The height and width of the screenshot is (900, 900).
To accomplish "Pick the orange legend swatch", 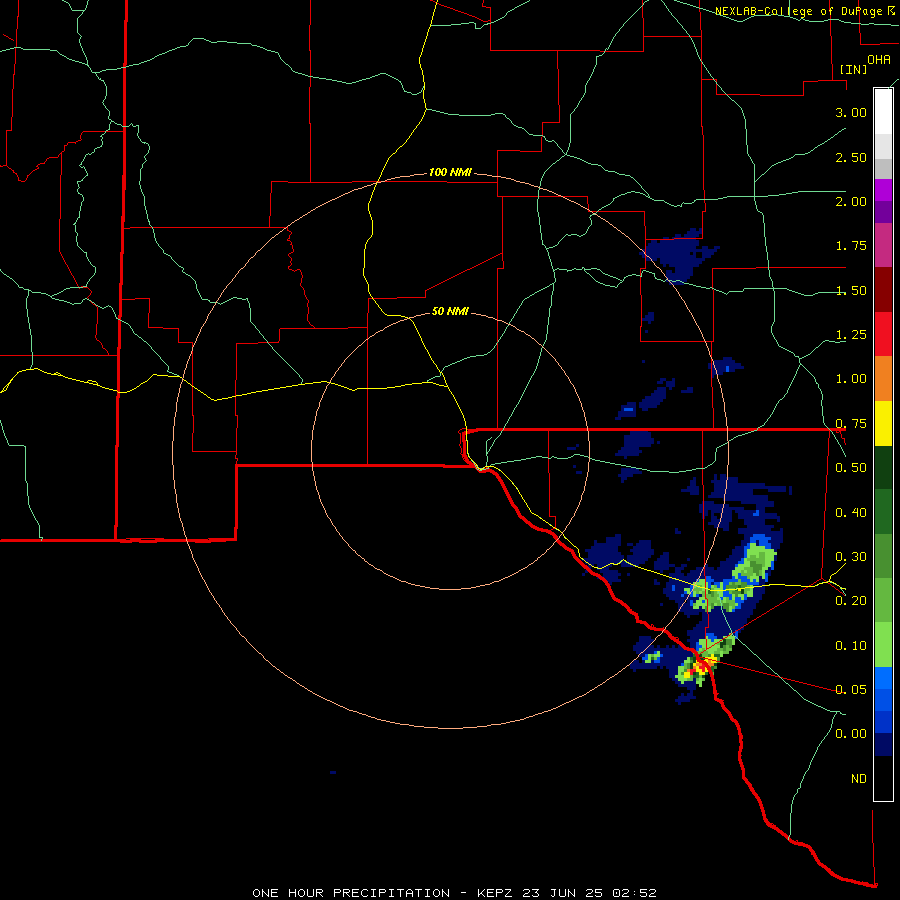I will pyautogui.click(x=883, y=378).
